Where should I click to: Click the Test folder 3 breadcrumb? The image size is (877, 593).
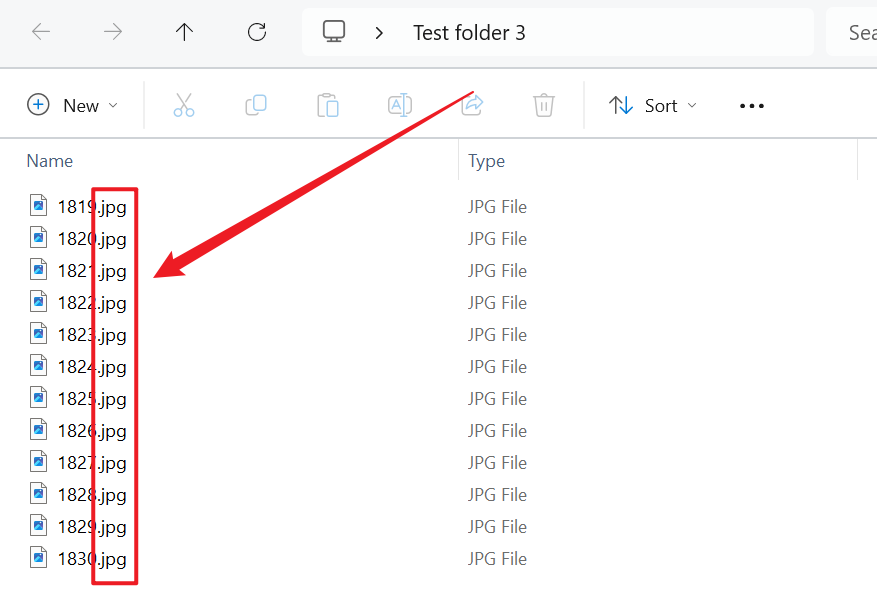pyautogui.click(x=469, y=33)
